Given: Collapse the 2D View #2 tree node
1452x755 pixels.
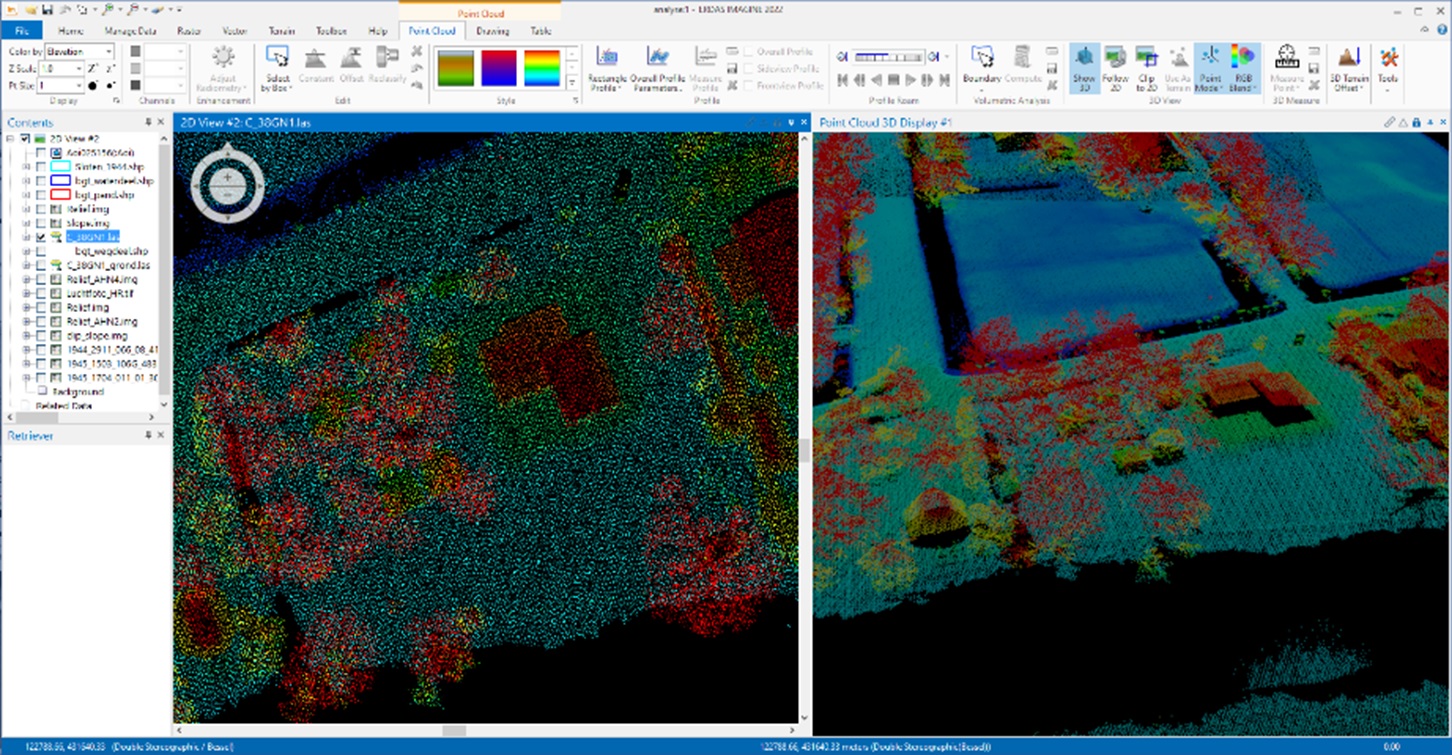Looking at the screenshot, I should click(11, 138).
